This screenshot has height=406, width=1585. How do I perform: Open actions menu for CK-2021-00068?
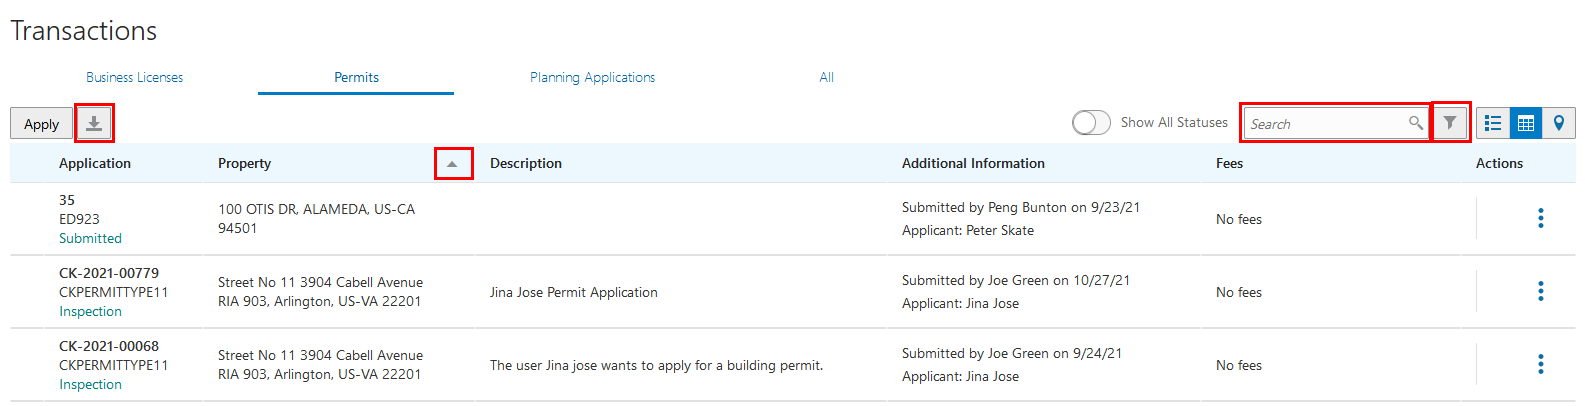pyautogui.click(x=1540, y=364)
